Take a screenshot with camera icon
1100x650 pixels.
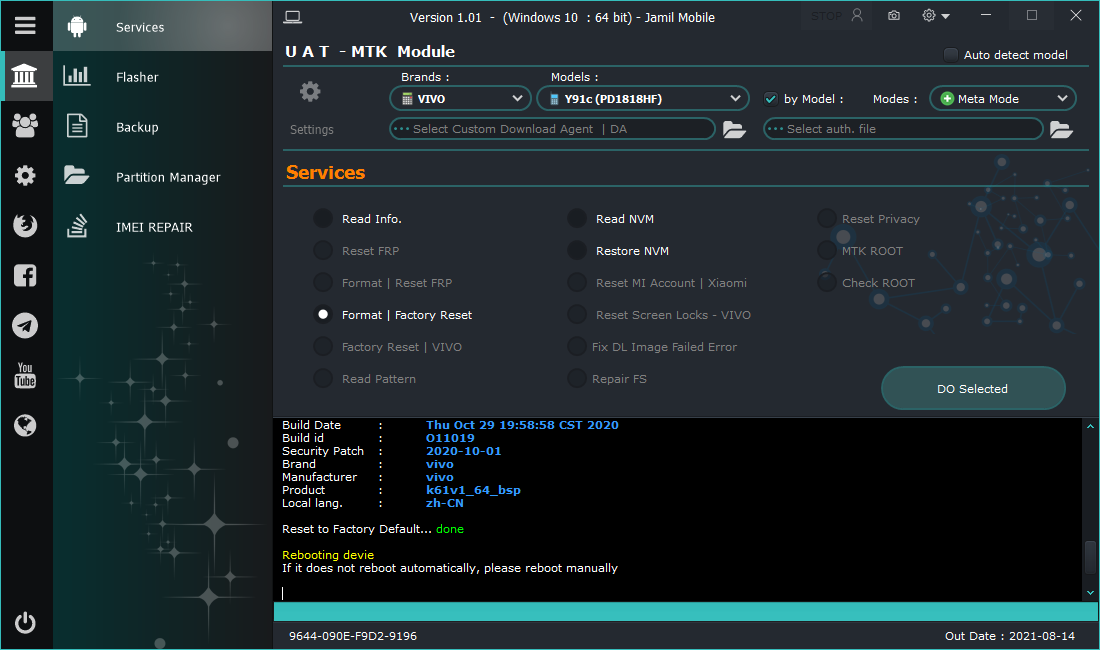point(894,15)
